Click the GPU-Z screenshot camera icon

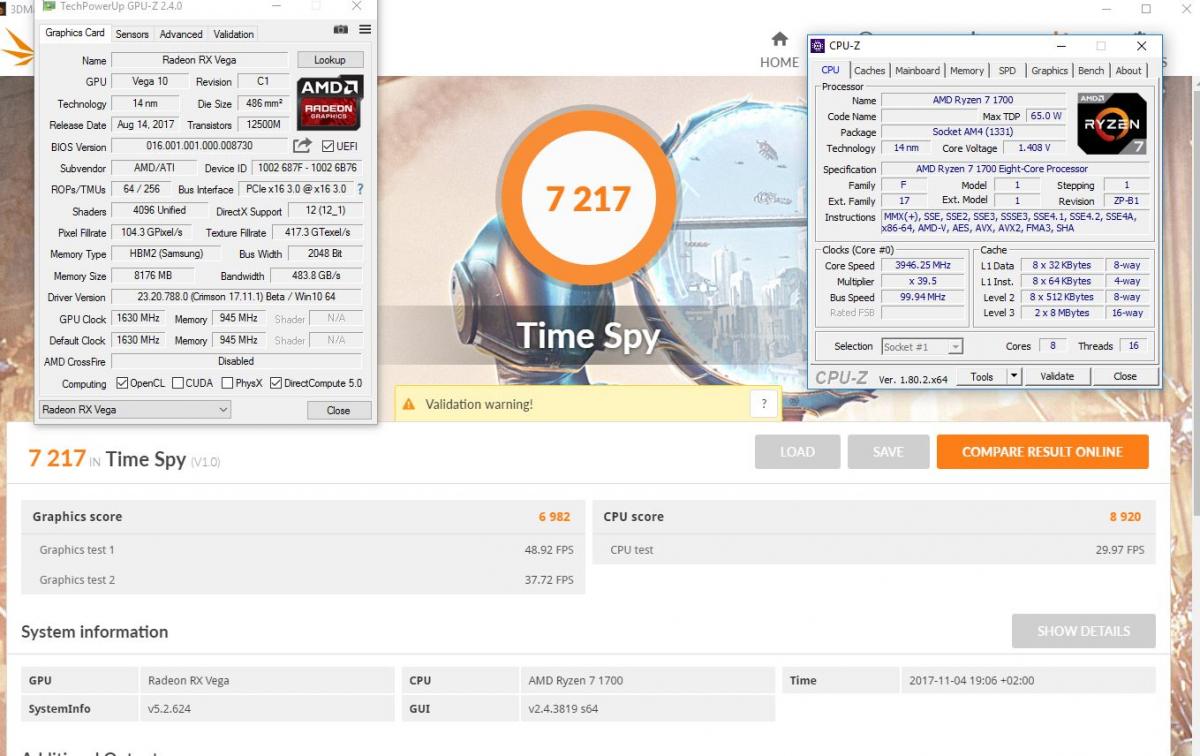tap(341, 31)
